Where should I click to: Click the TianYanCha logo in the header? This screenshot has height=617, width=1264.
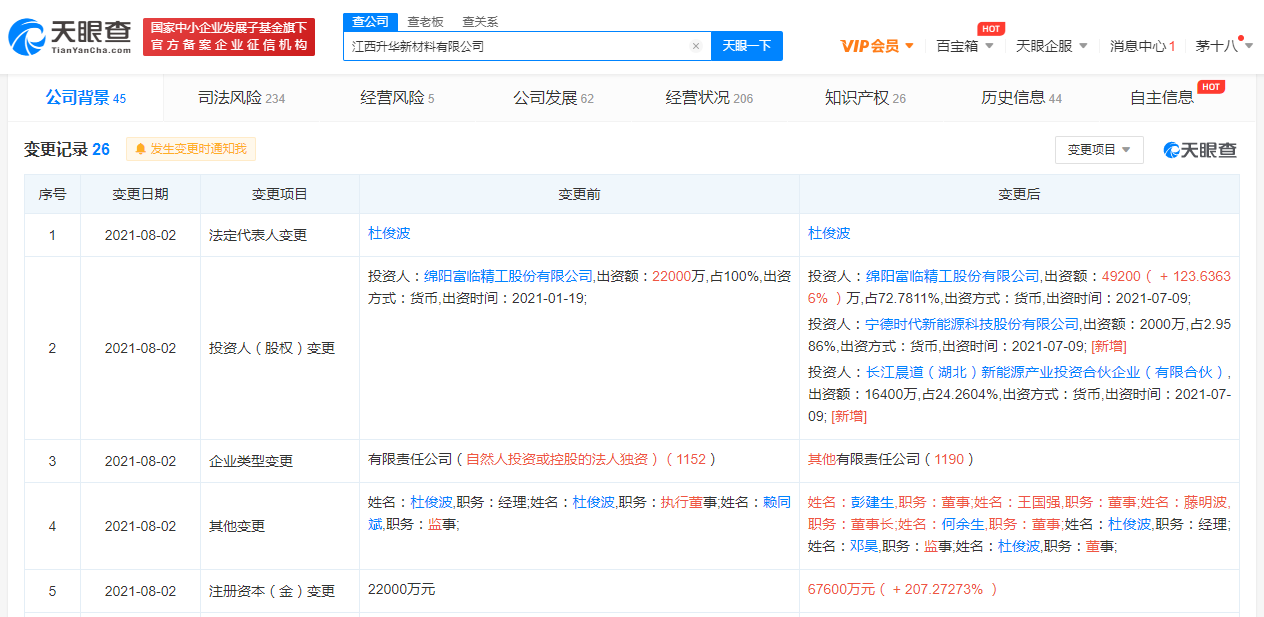[x=69, y=37]
